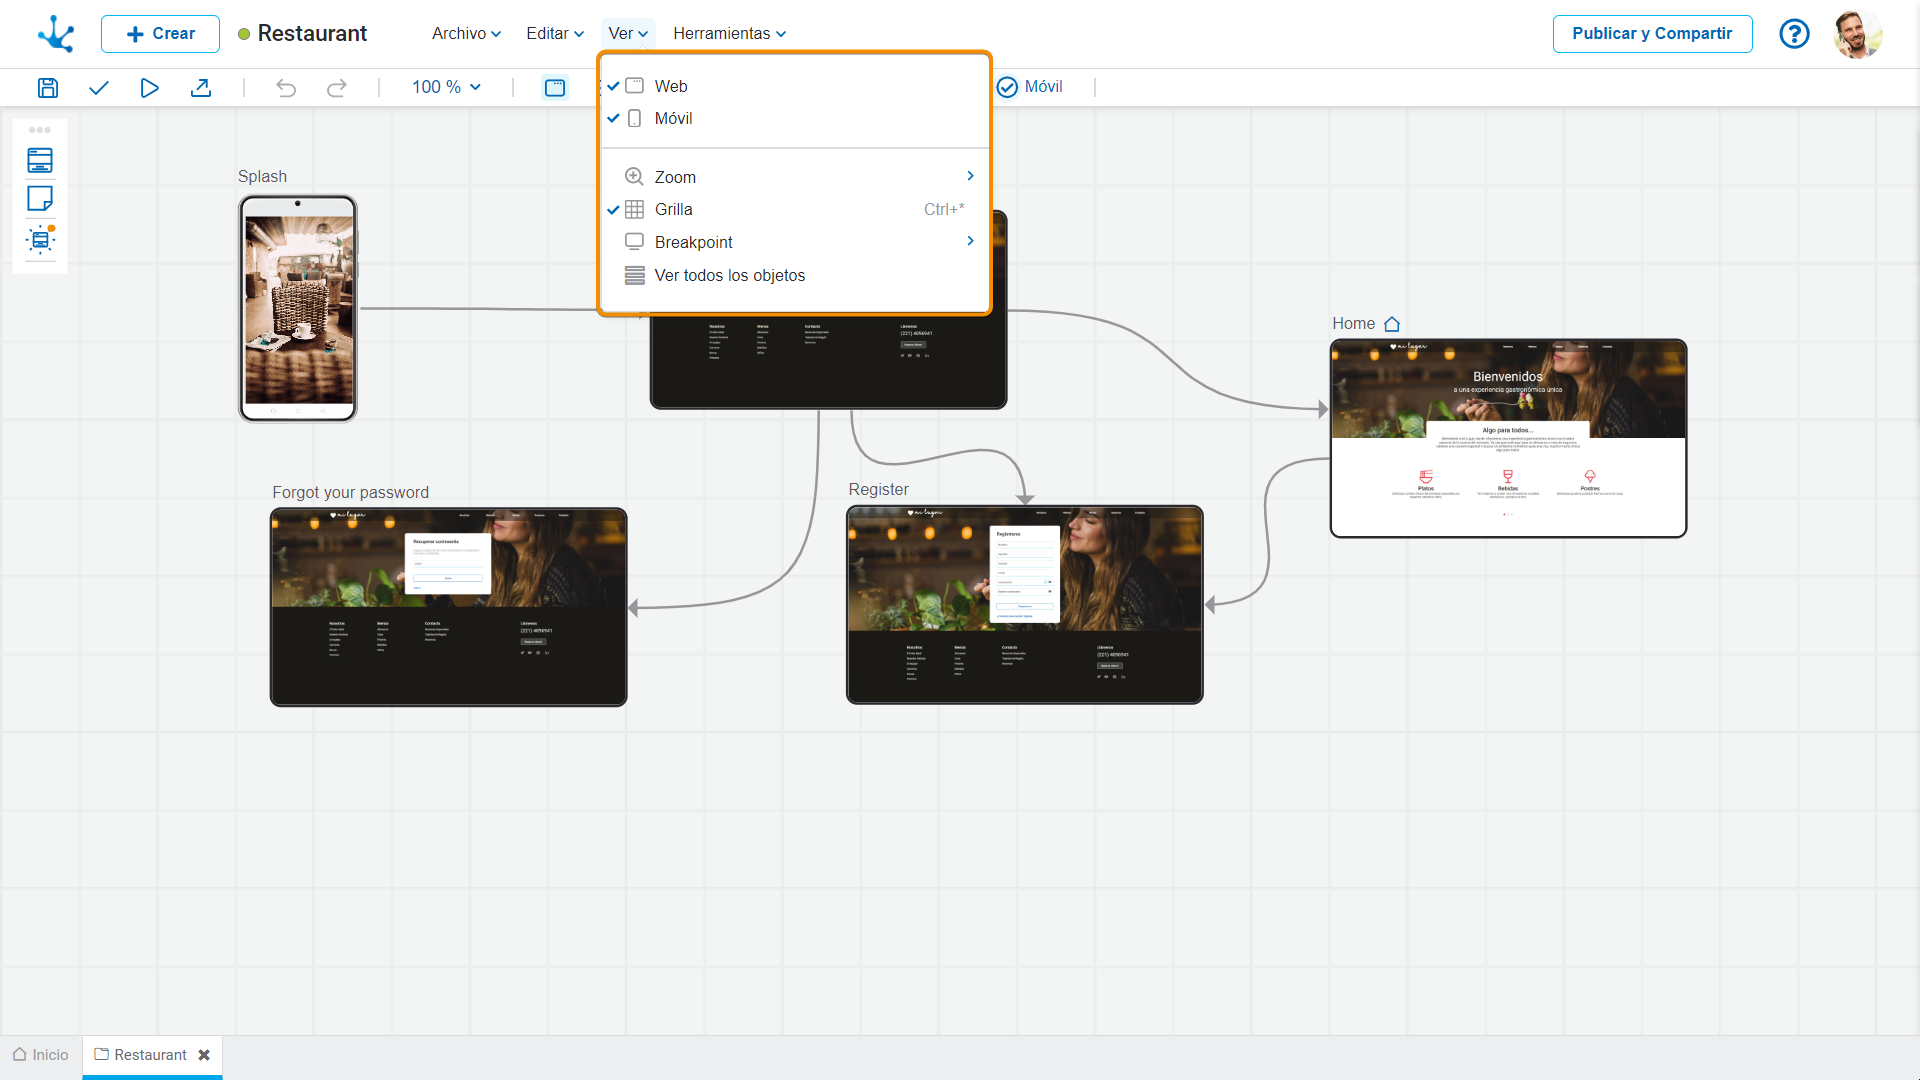The image size is (1920, 1080).
Task: Toggle the Web view checkbox in menu
Action: pyautogui.click(x=670, y=86)
